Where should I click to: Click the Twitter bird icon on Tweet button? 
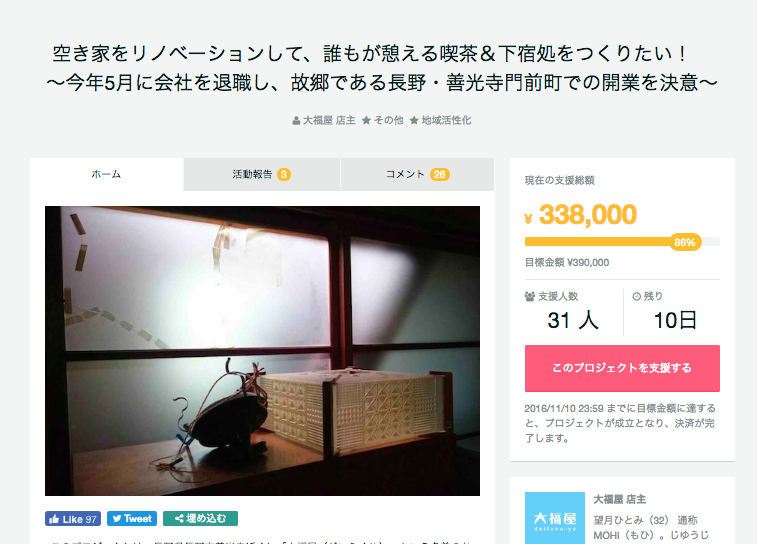click(x=117, y=519)
